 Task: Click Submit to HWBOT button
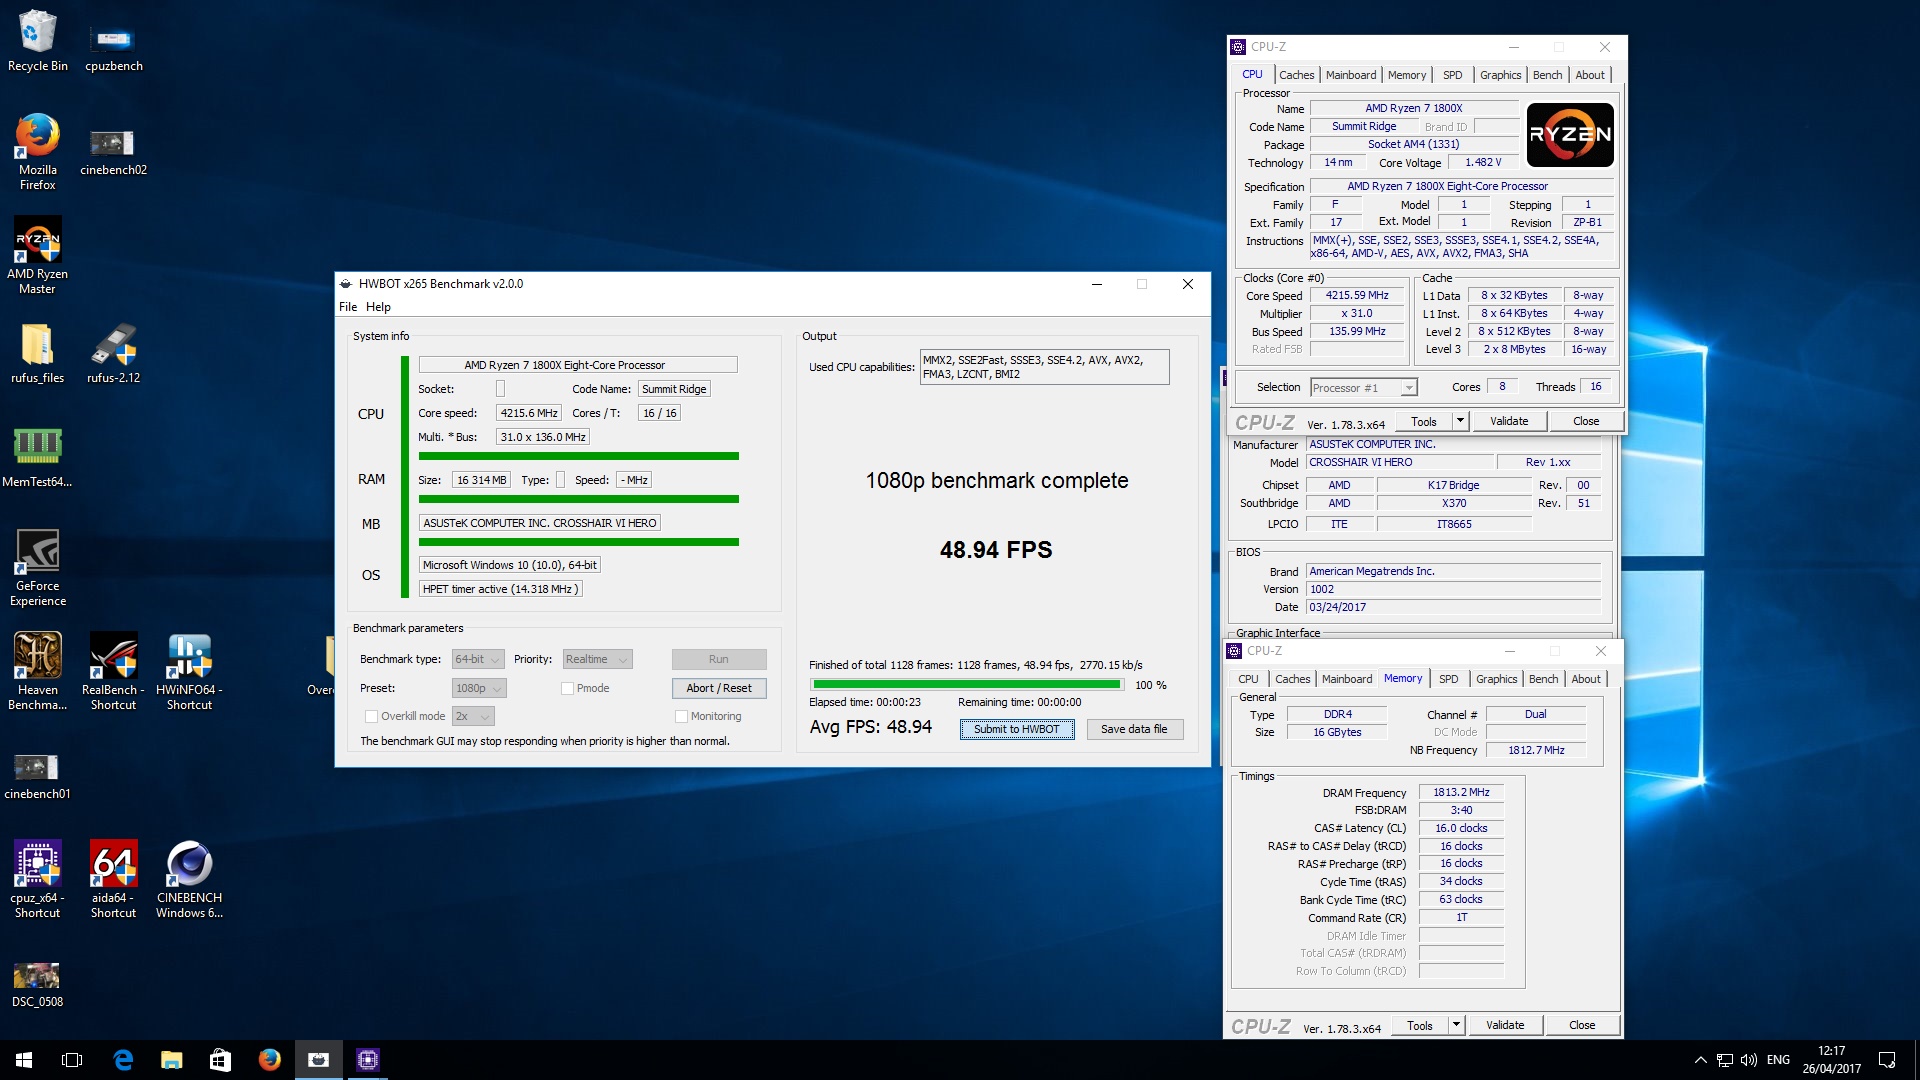[x=1016, y=729]
